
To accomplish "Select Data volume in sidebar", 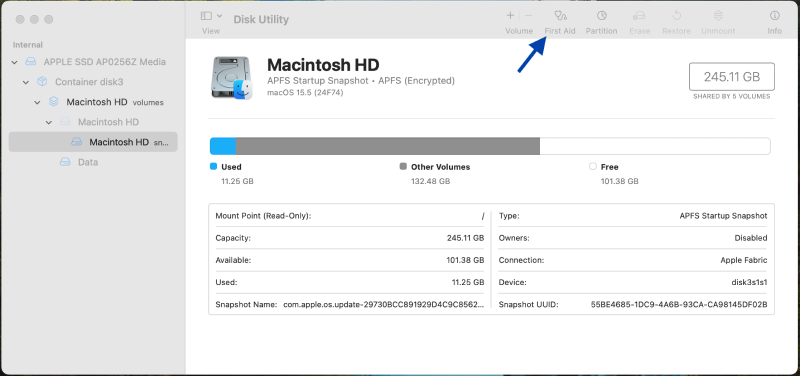I will (88, 162).
